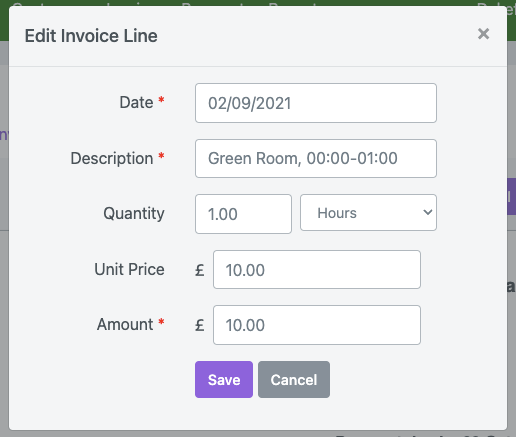Click the pound symbol beside Amount
This screenshot has width=516, height=437.
point(200,325)
